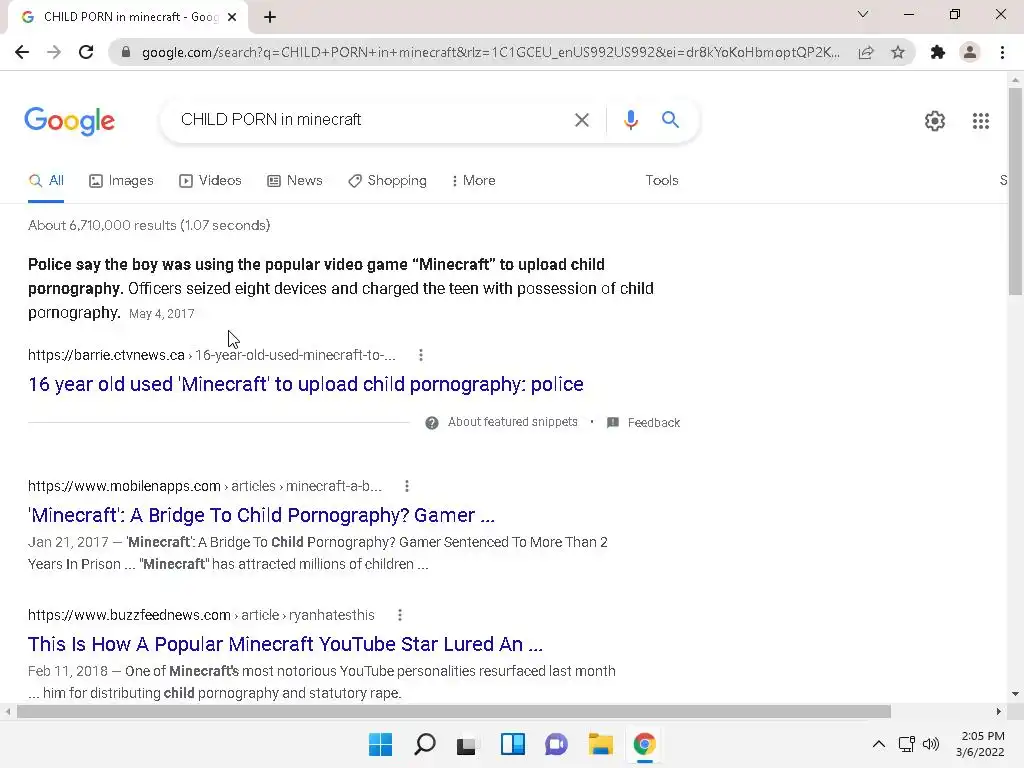Click the scroll down arrow

pyautogui.click(x=1015, y=694)
